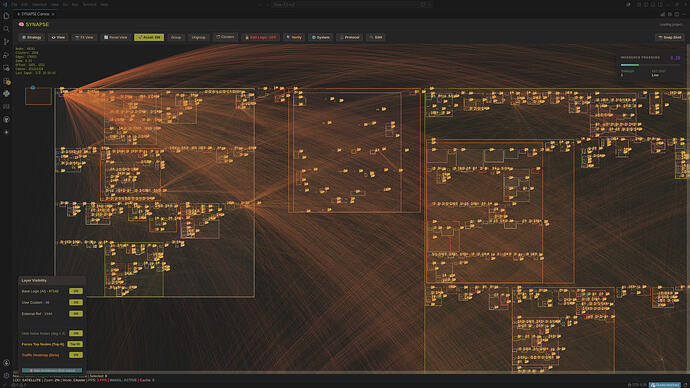Open the Manage gear icon at sidebar bottom
Screen dimensions: 690x388
6,376
